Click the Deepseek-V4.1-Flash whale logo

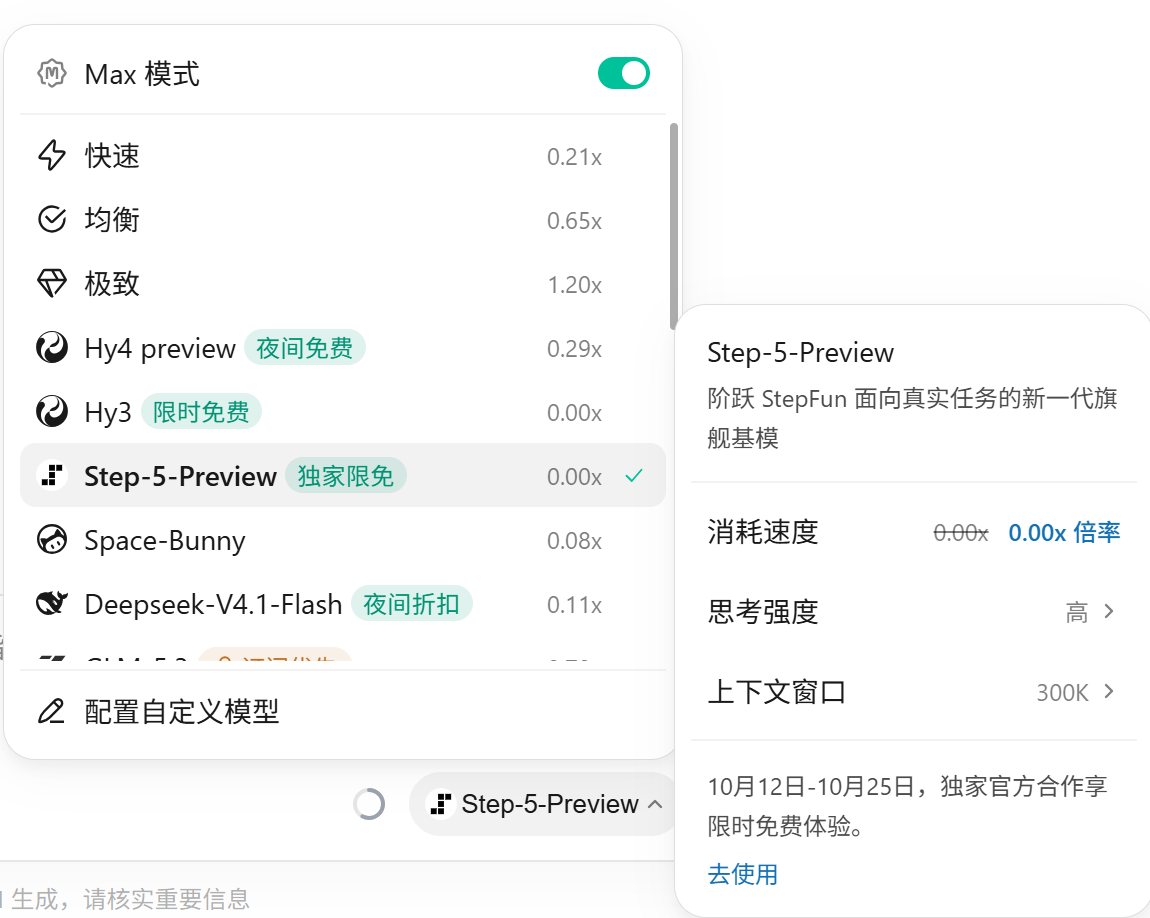[52, 604]
